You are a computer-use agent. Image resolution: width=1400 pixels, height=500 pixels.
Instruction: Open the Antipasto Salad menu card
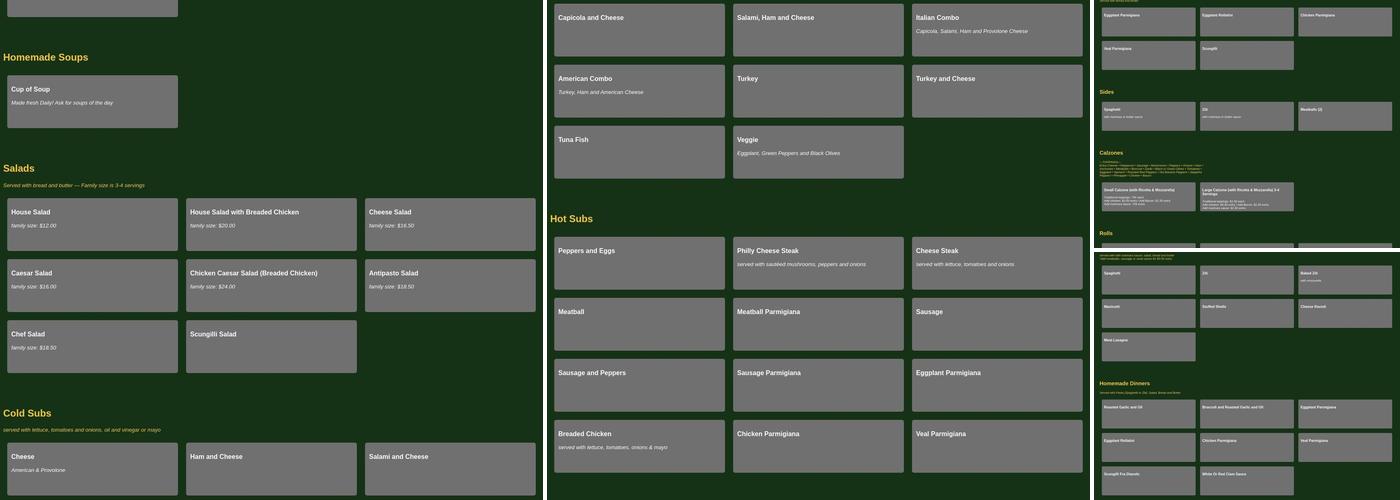tap(450, 285)
